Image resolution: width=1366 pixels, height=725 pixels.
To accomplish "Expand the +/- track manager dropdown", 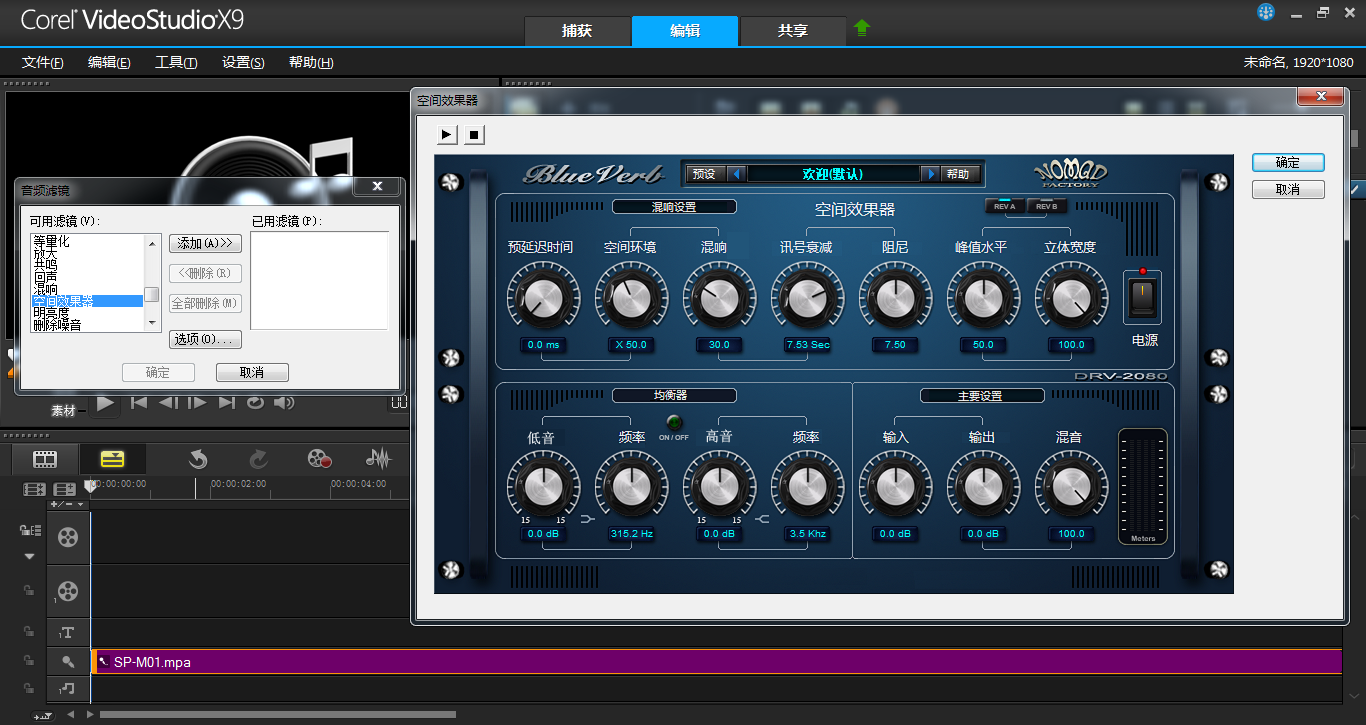I will point(68,505).
